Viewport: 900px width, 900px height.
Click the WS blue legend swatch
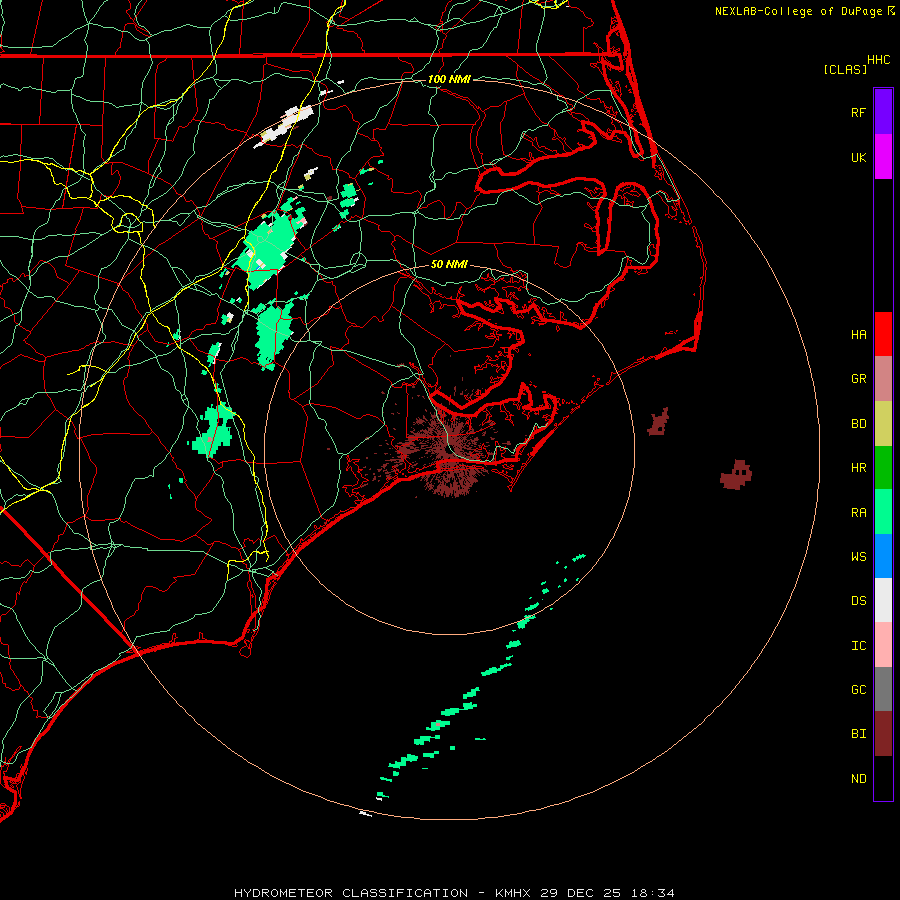pos(883,556)
